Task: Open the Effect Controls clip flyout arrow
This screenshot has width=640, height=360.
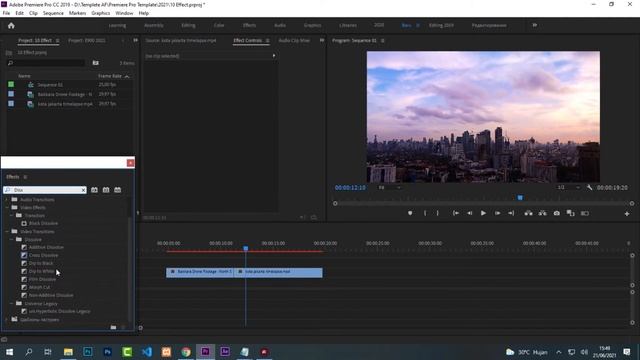Action: coord(274,56)
